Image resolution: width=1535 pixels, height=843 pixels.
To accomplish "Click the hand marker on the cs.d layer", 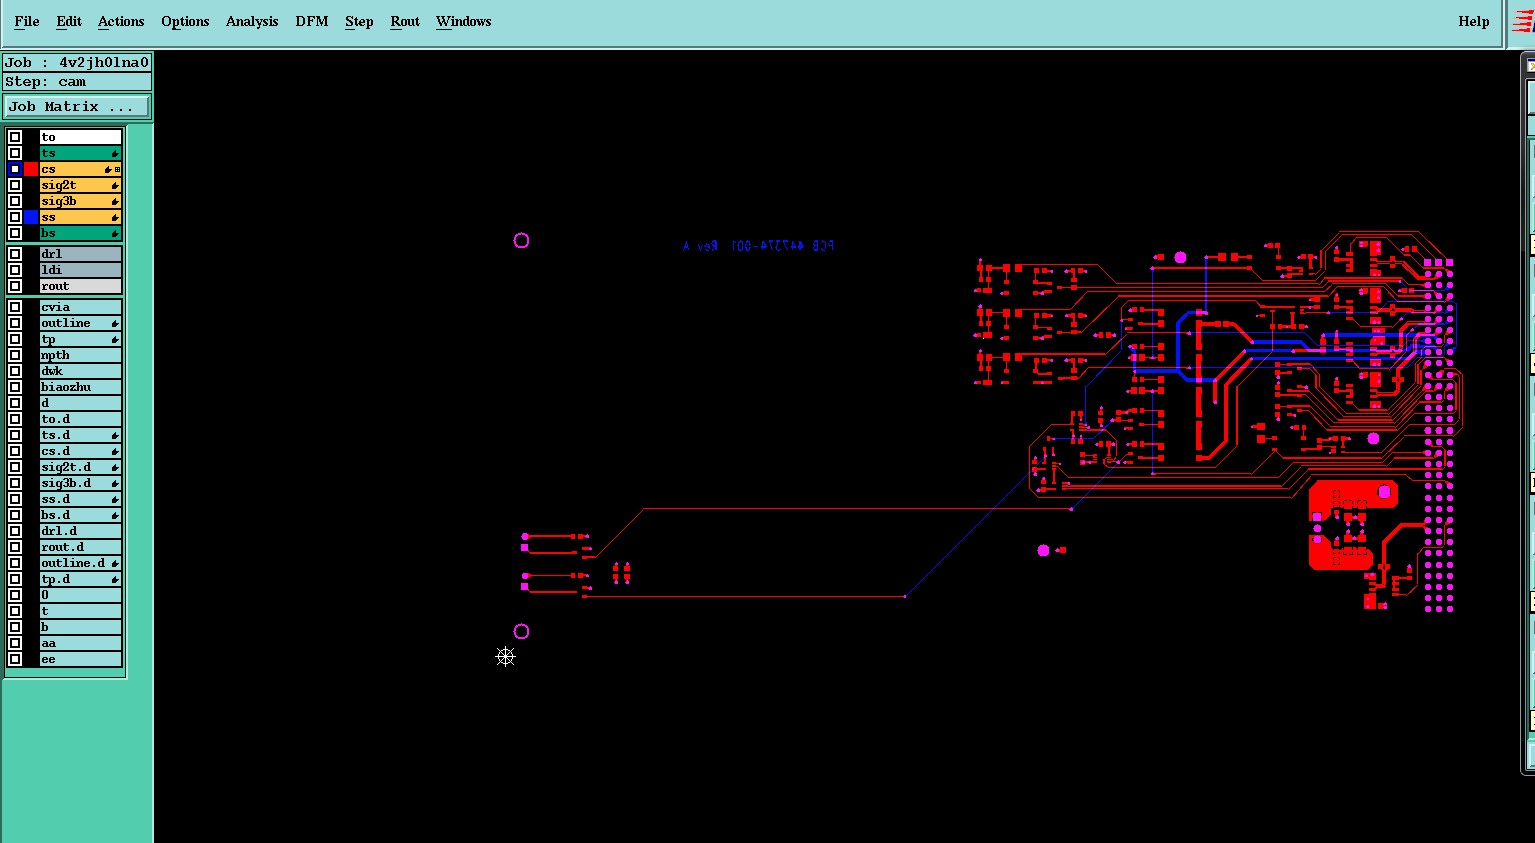I will 115,451.
